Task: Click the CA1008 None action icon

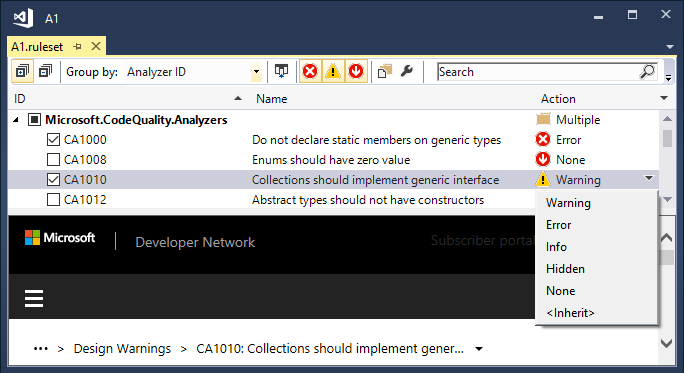Action: (x=543, y=159)
